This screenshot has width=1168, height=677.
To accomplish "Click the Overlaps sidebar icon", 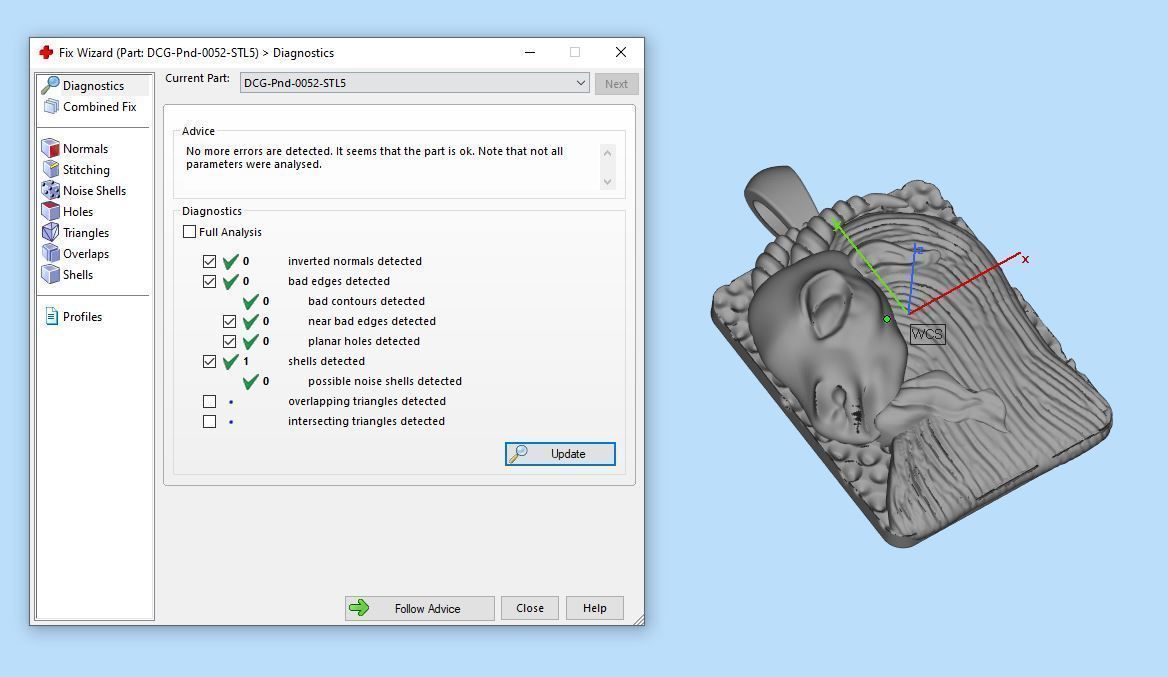I will (50, 253).
